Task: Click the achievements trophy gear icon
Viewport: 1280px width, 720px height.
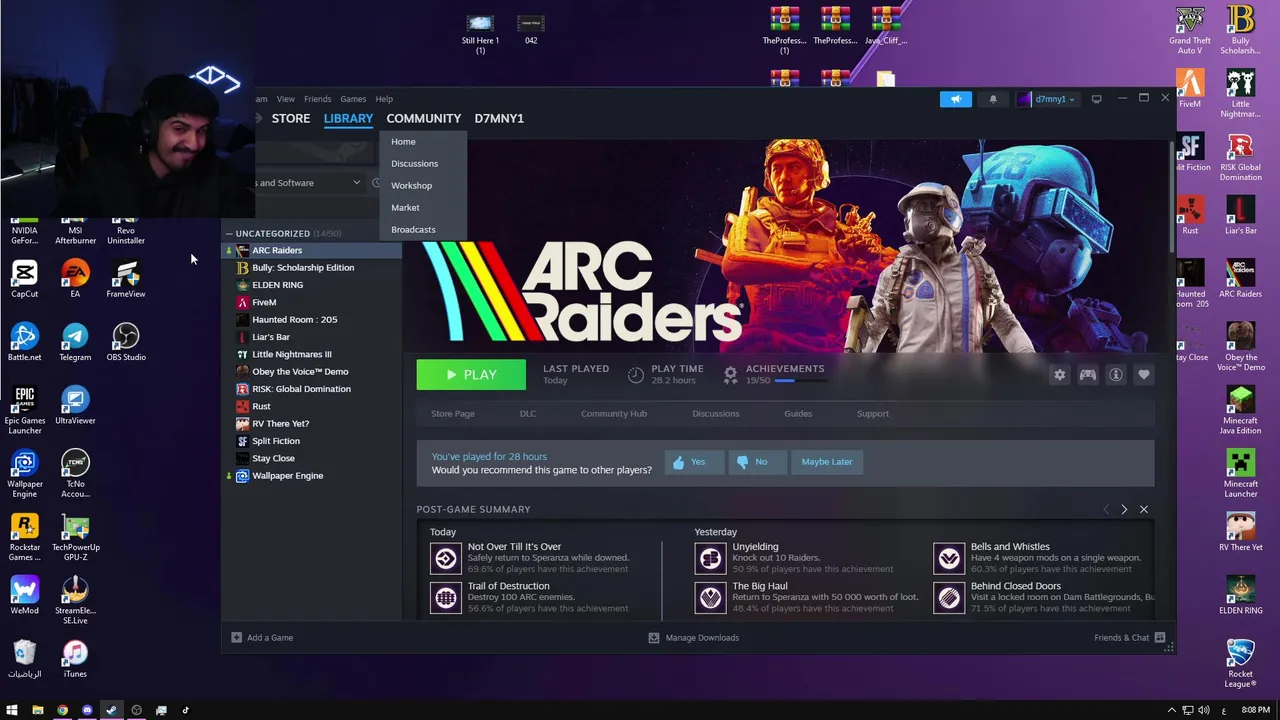Action: (x=731, y=375)
